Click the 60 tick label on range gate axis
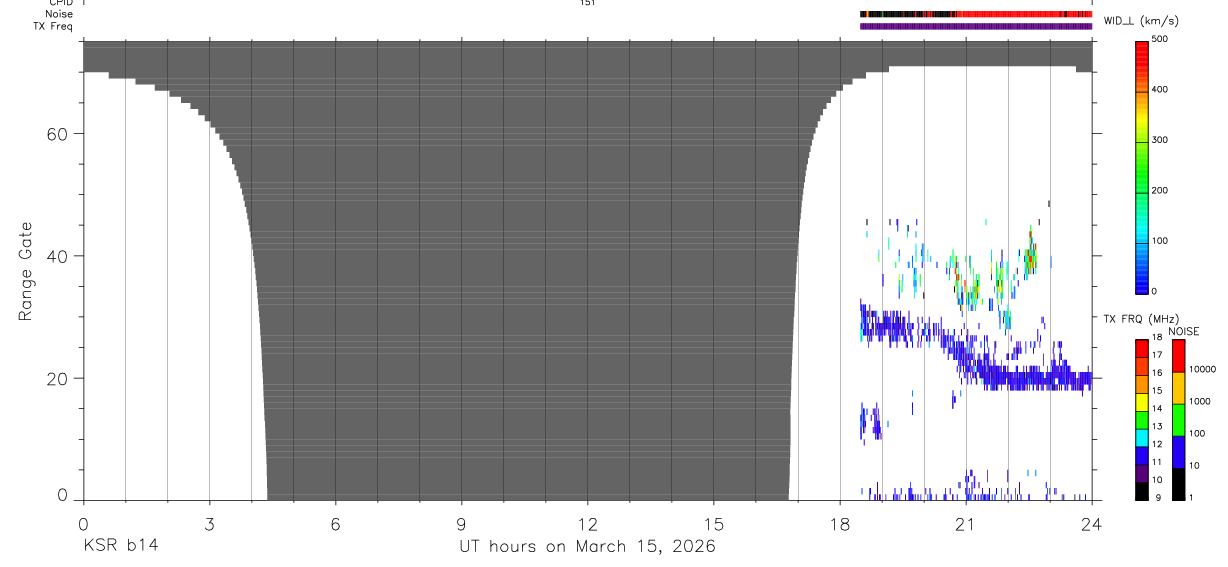The width and height of the screenshot is (1228, 567). point(58,134)
